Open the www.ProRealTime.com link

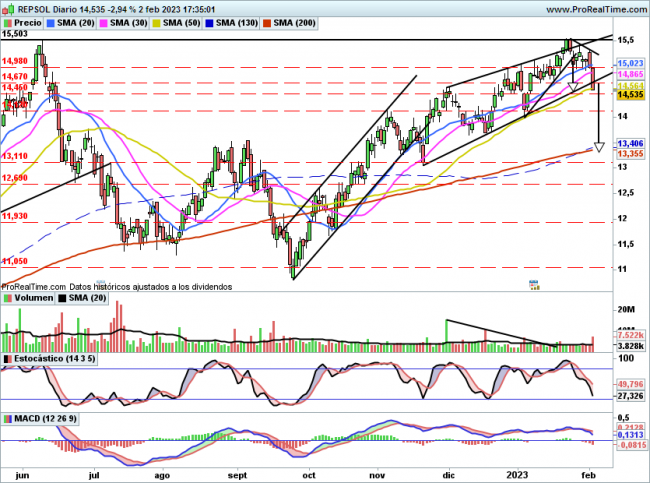[582, 8]
